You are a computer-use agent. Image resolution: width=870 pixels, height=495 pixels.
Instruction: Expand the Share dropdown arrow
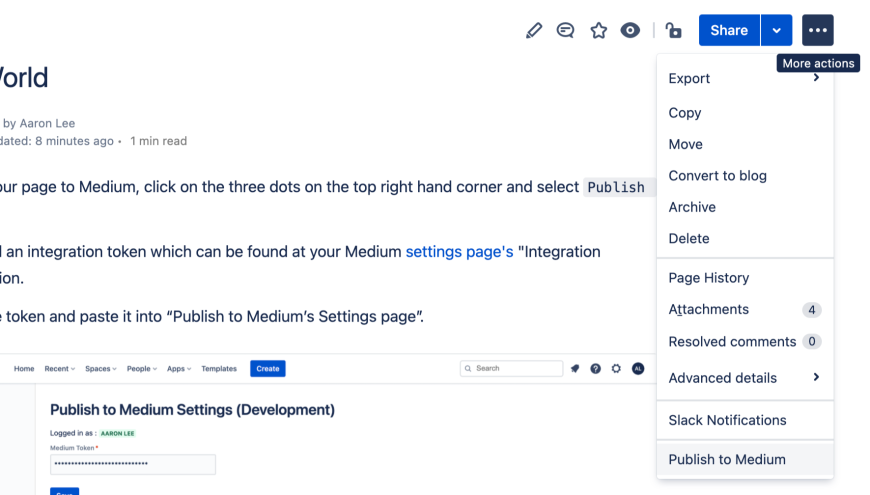click(x=776, y=30)
